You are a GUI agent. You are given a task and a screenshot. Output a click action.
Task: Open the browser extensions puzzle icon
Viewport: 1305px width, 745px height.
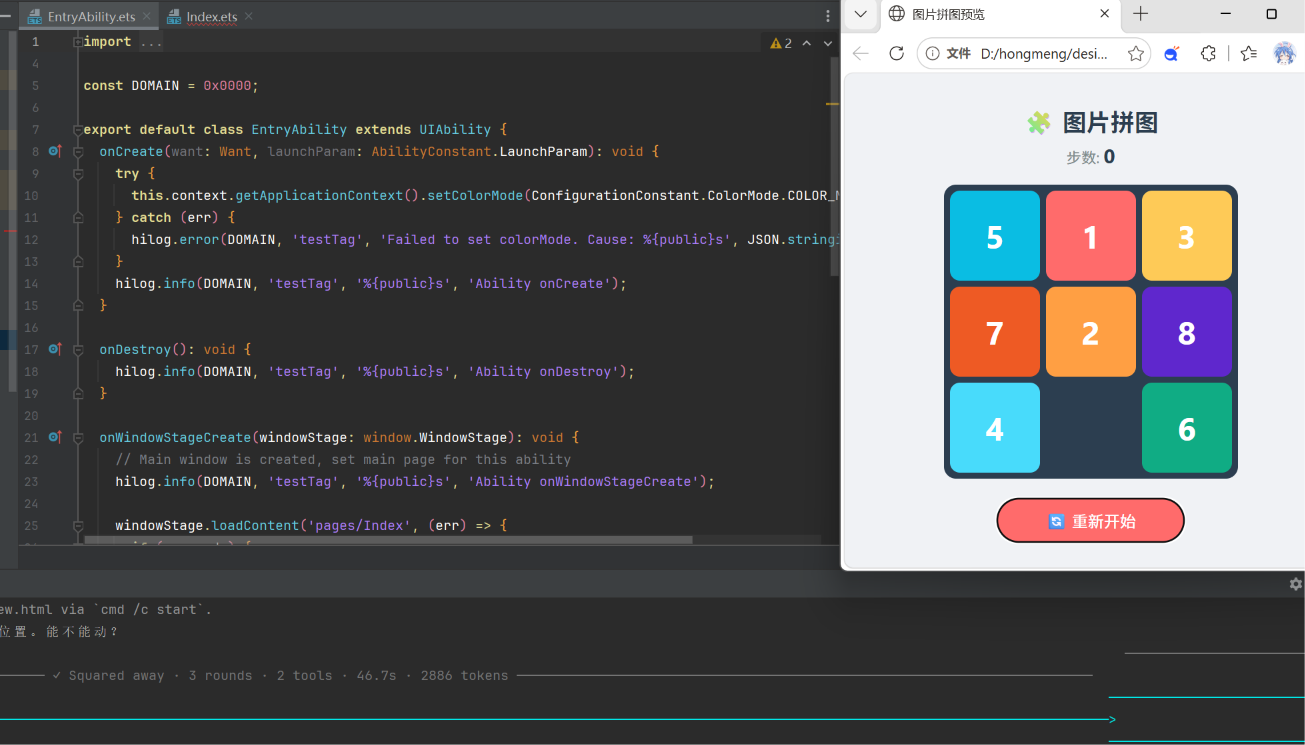click(x=1208, y=54)
